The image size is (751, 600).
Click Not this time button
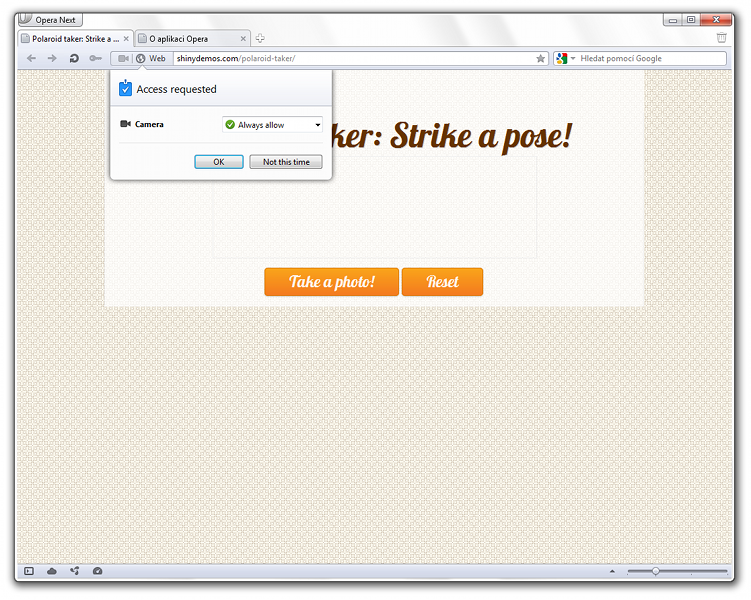[286, 162]
